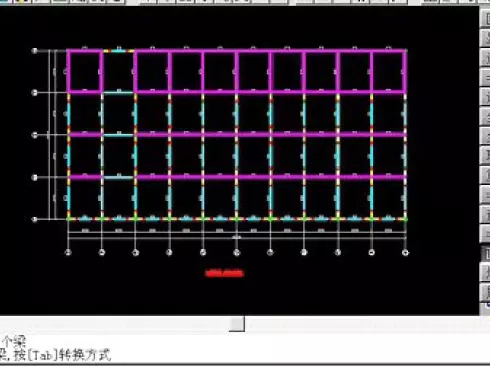Image resolution: width=490 pixels, height=367 pixels.
Task: Pick the magenta top-right corner of the beam layout
Action: (x=405, y=51)
